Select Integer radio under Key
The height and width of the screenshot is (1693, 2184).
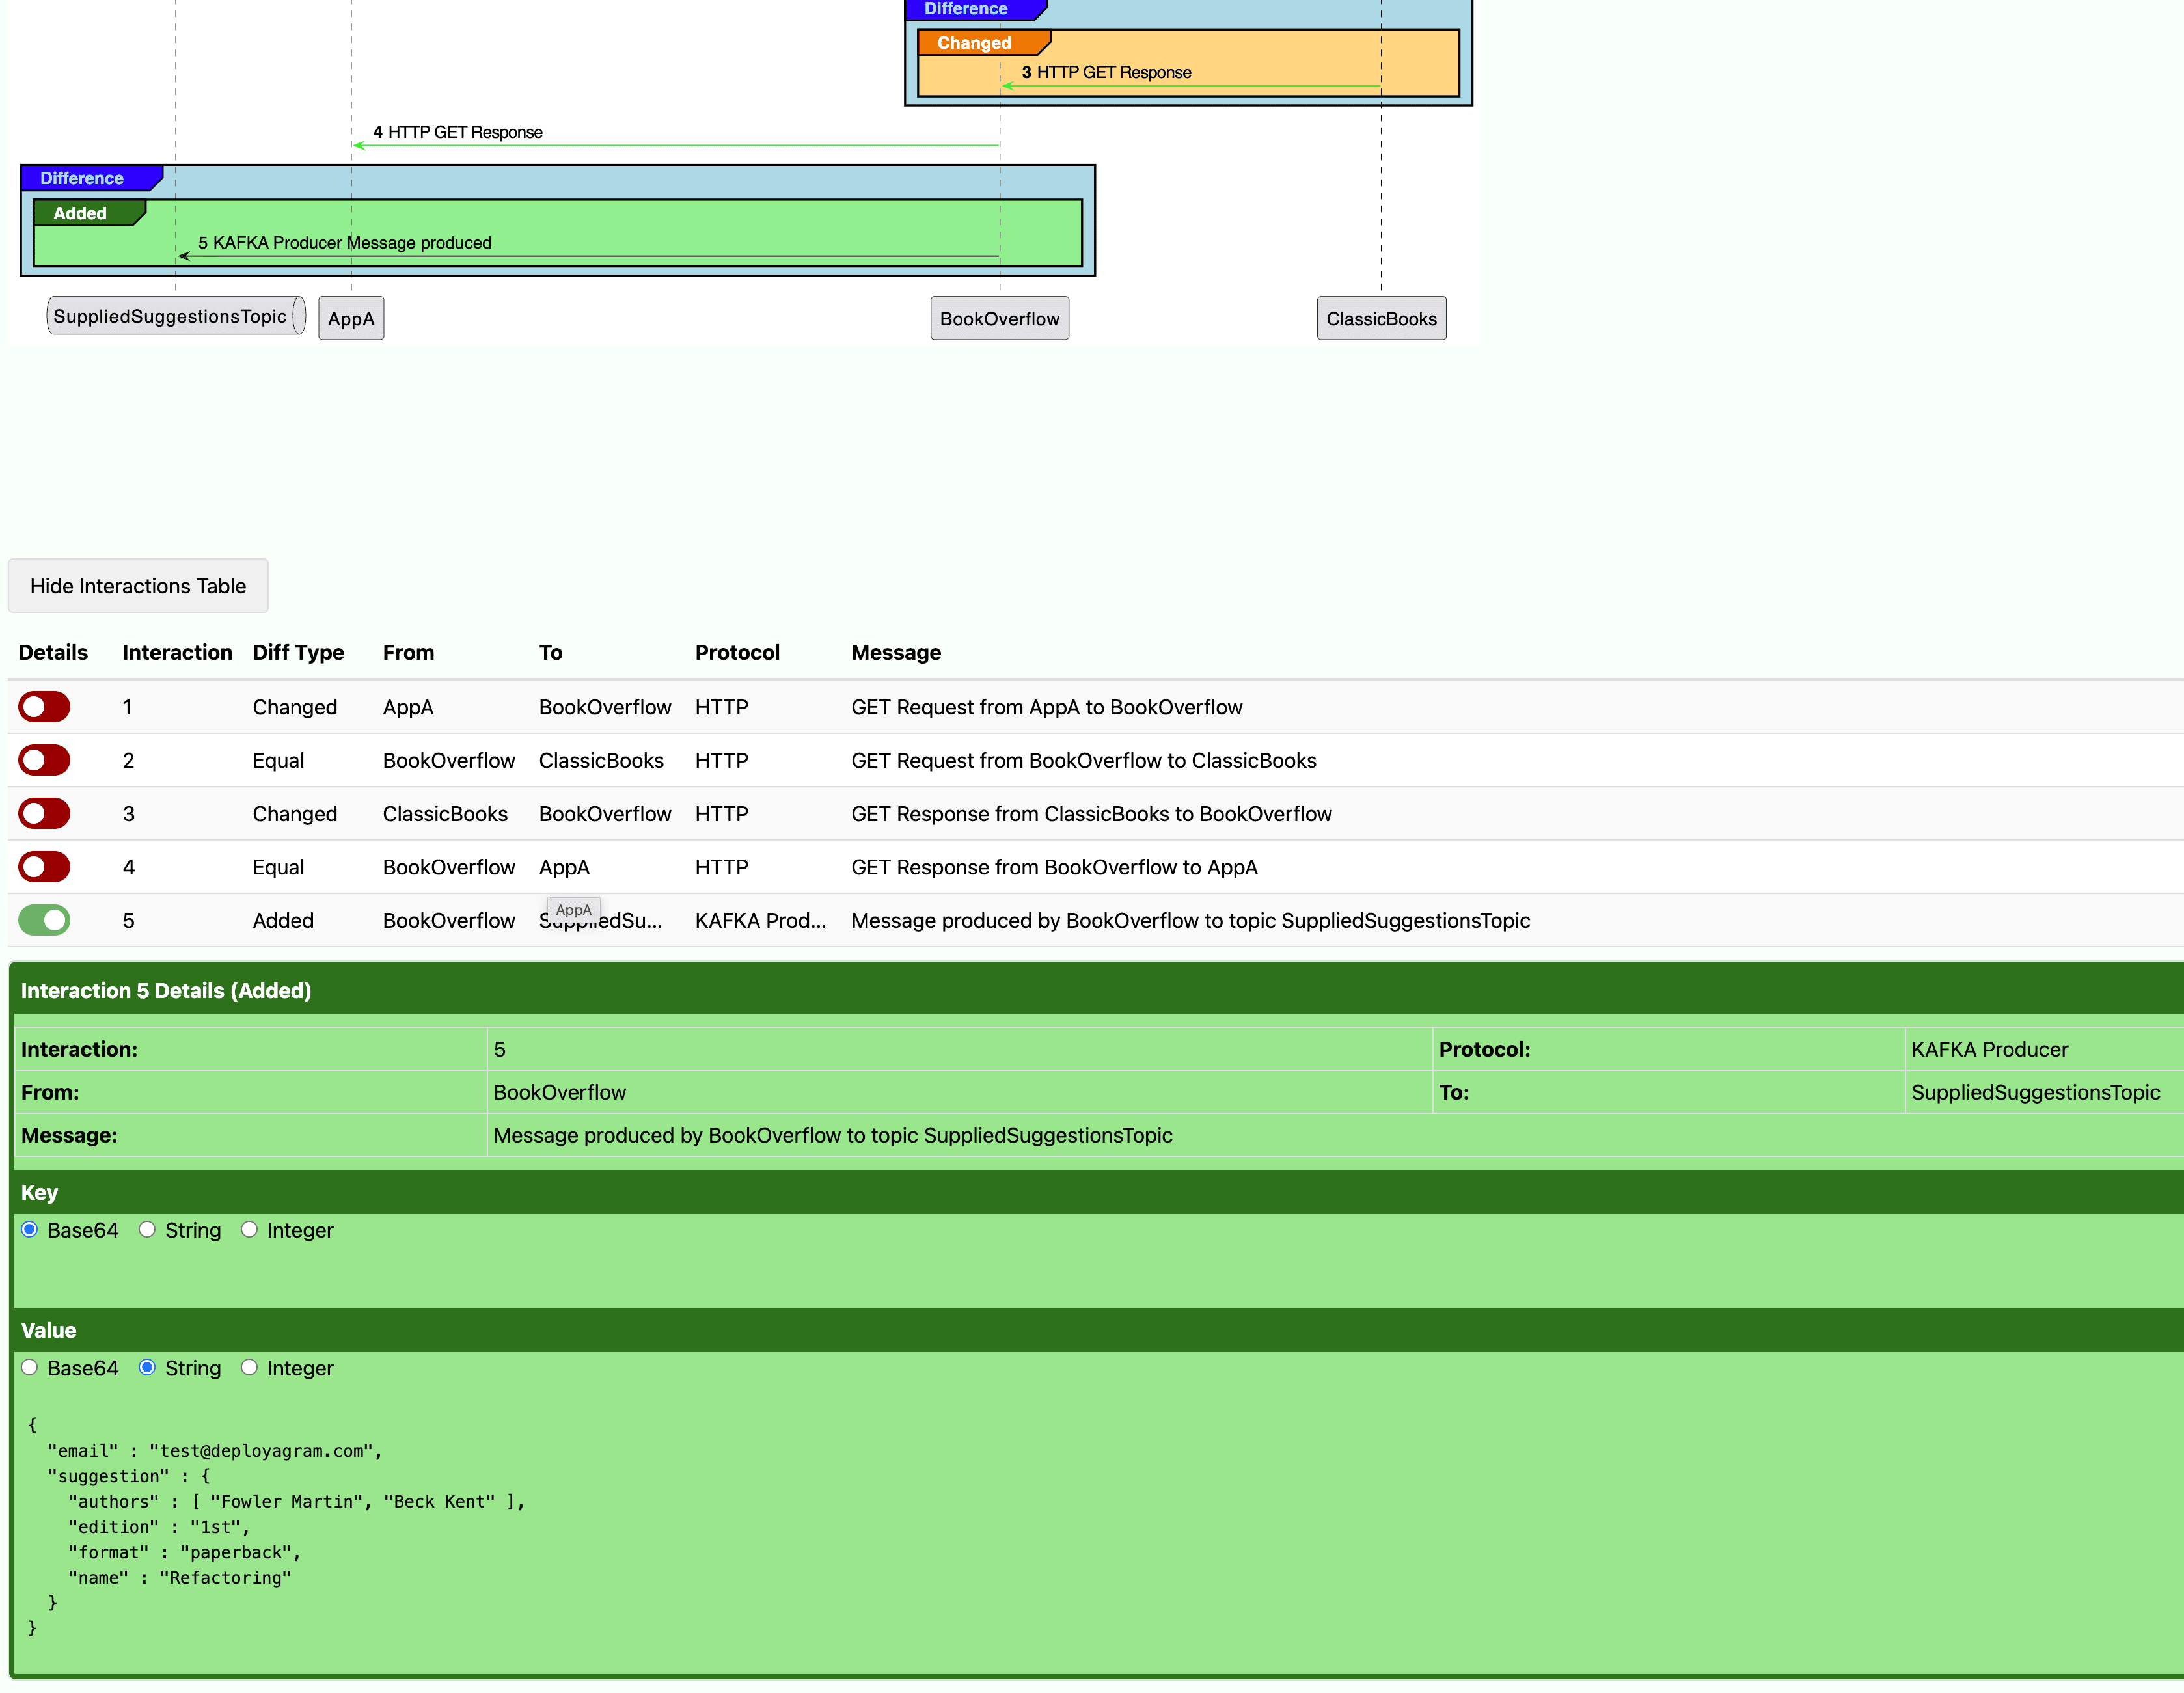tap(249, 1229)
